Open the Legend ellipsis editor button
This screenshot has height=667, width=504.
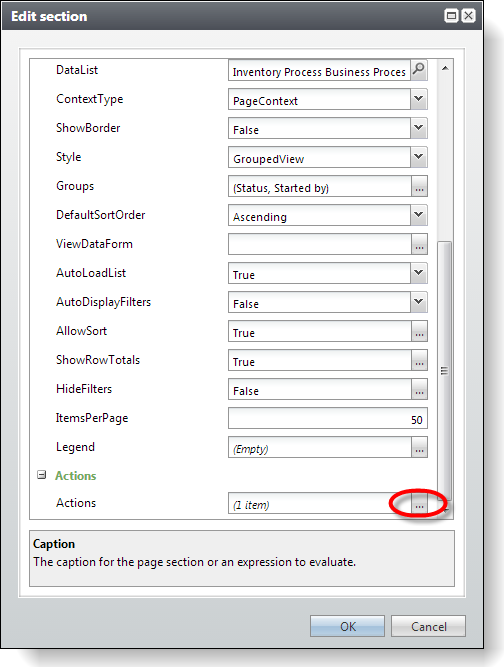coord(419,448)
